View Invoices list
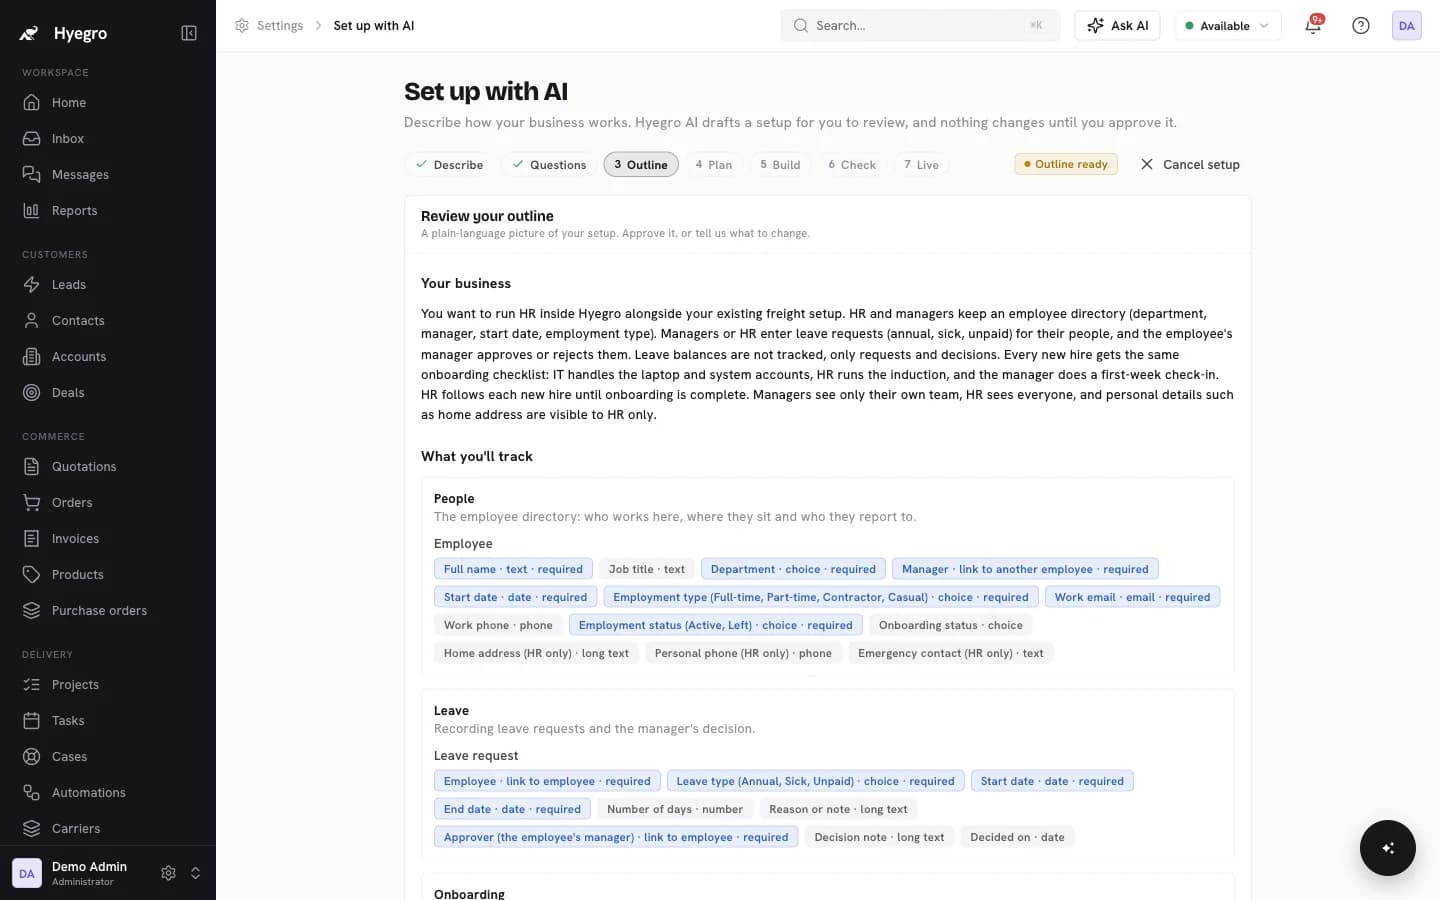This screenshot has width=1440, height=900. (x=108, y=538)
